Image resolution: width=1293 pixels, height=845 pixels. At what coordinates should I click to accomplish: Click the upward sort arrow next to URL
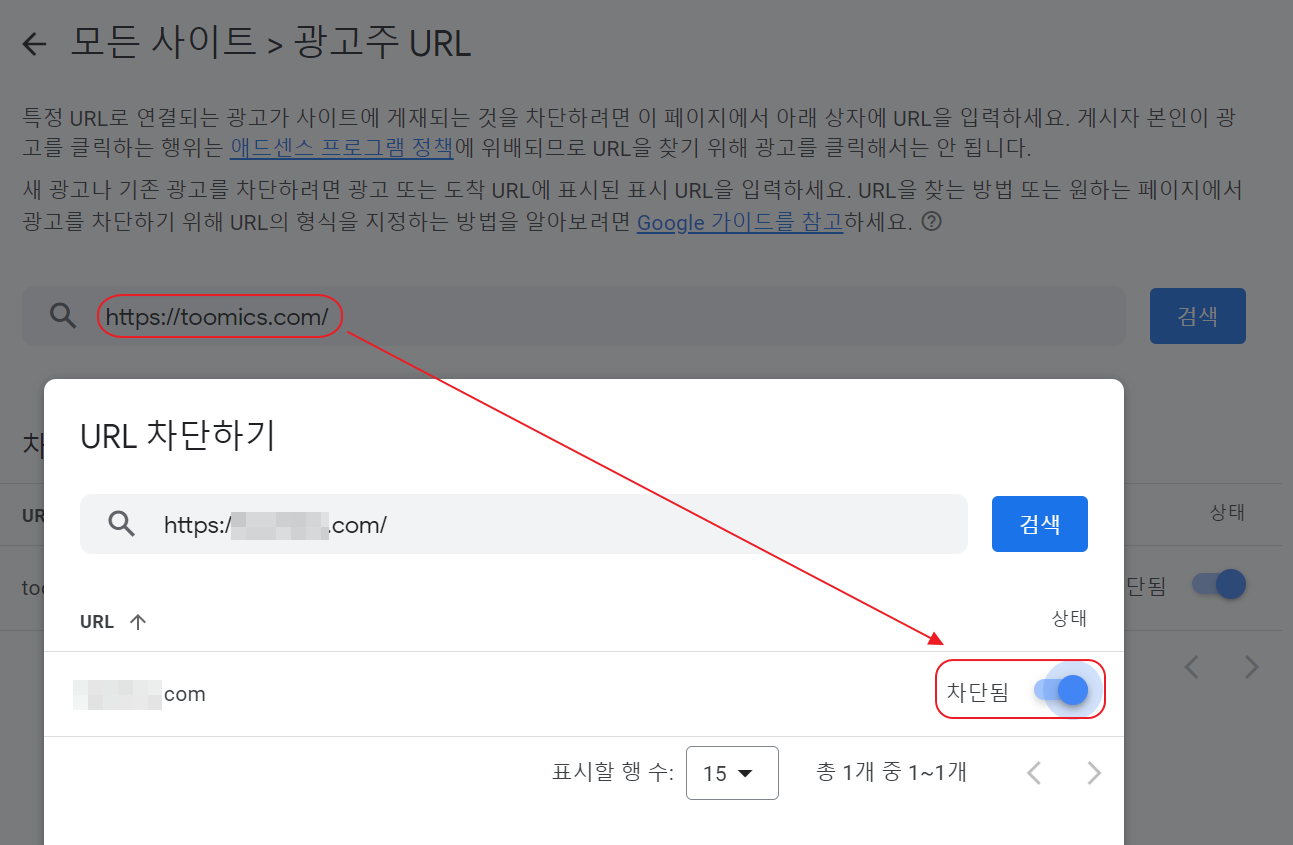(x=138, y=622)
